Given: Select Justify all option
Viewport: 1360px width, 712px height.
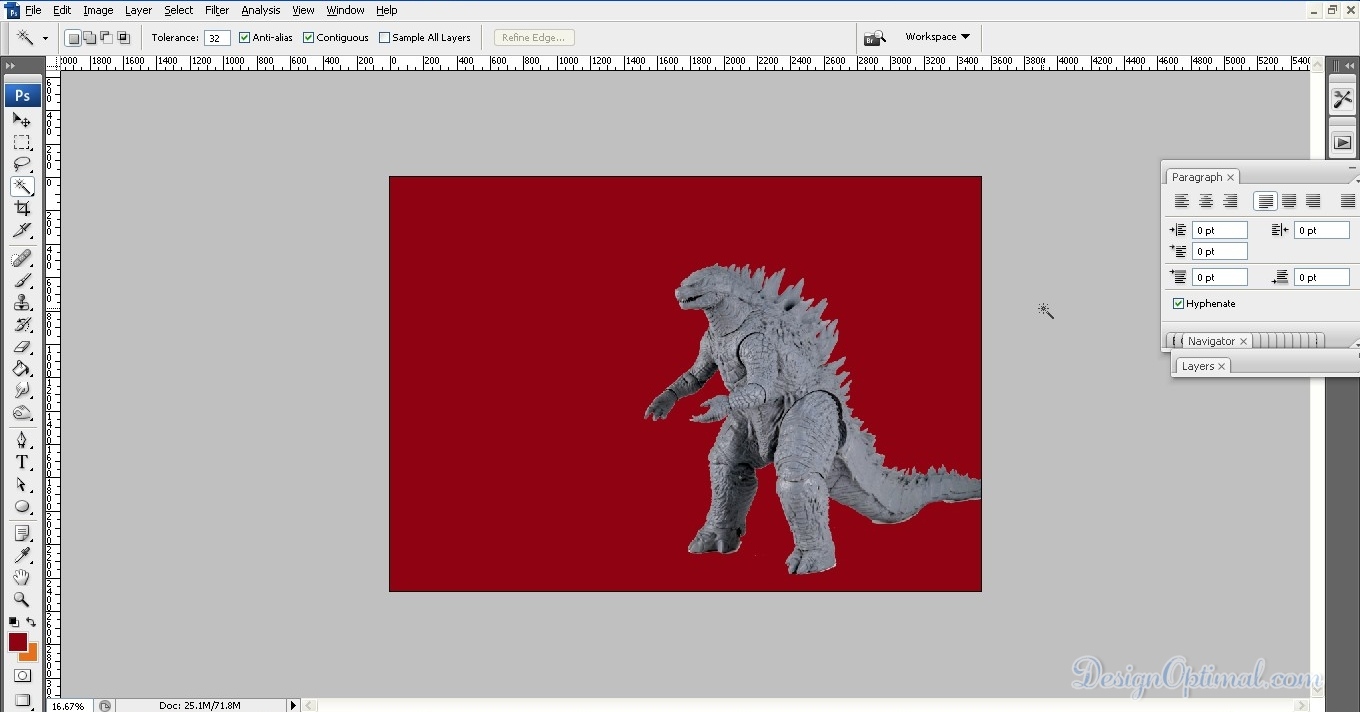Looking at the screenshot, I should (x=1347, y=201).
